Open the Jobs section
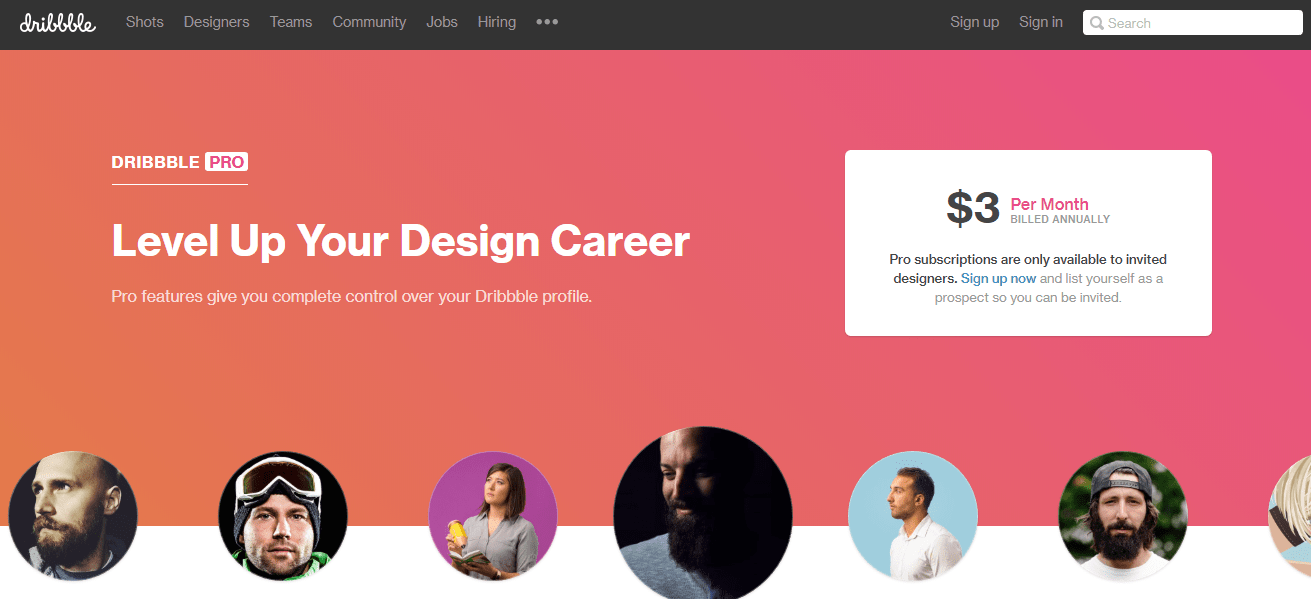Image resolution: width=1311 pixels, height=599 pixels. pyautogui.click(x=442, y=22)
